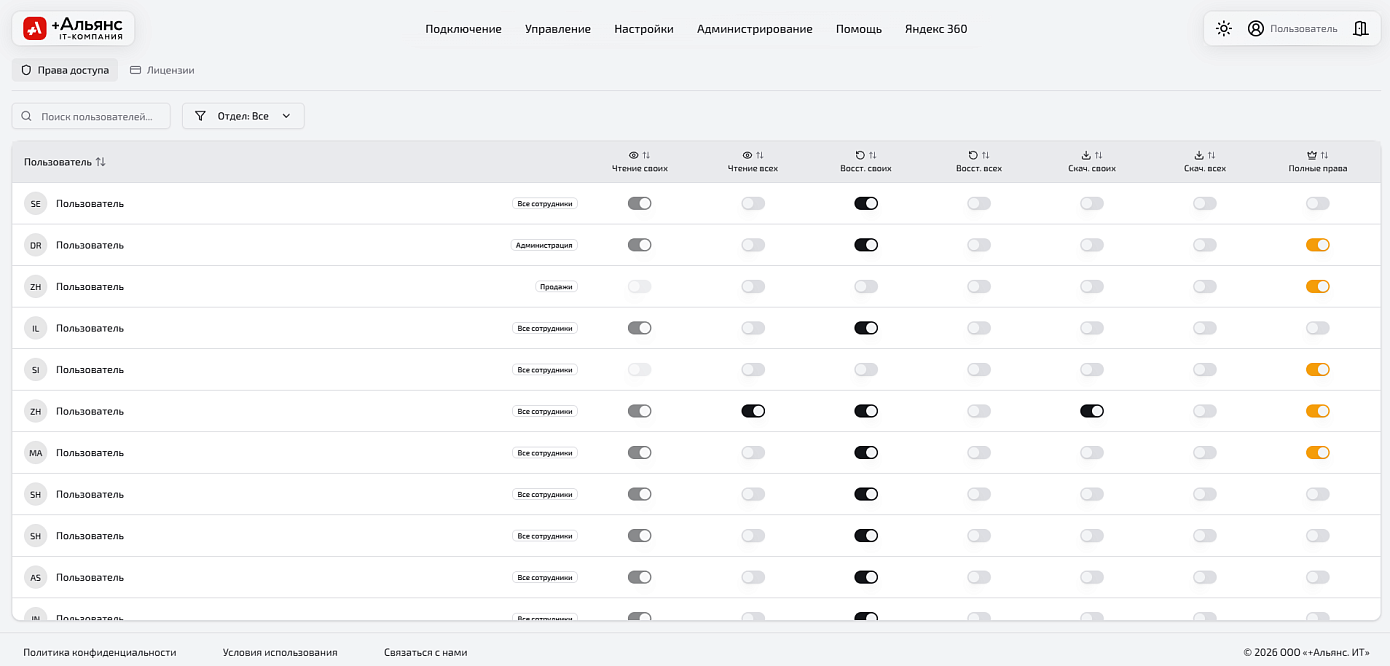The width and height of the screenshot is (1390, 666).
Task: Click the +Альянс red logo icon
Action: point(35,29)
